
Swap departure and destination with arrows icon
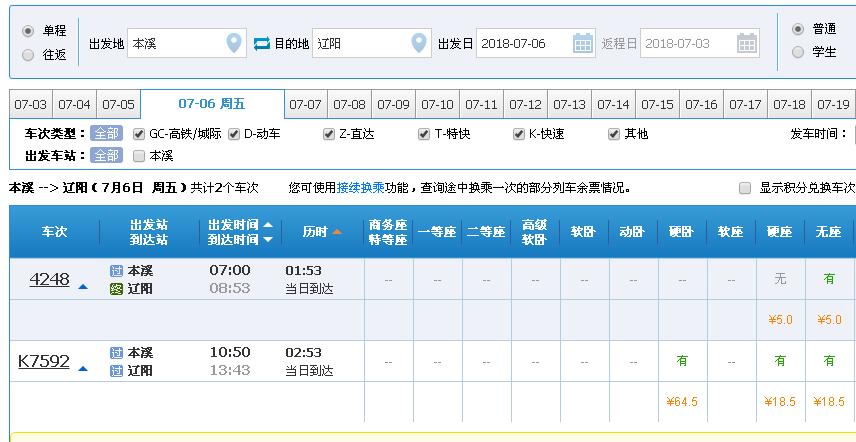(262, 43)
